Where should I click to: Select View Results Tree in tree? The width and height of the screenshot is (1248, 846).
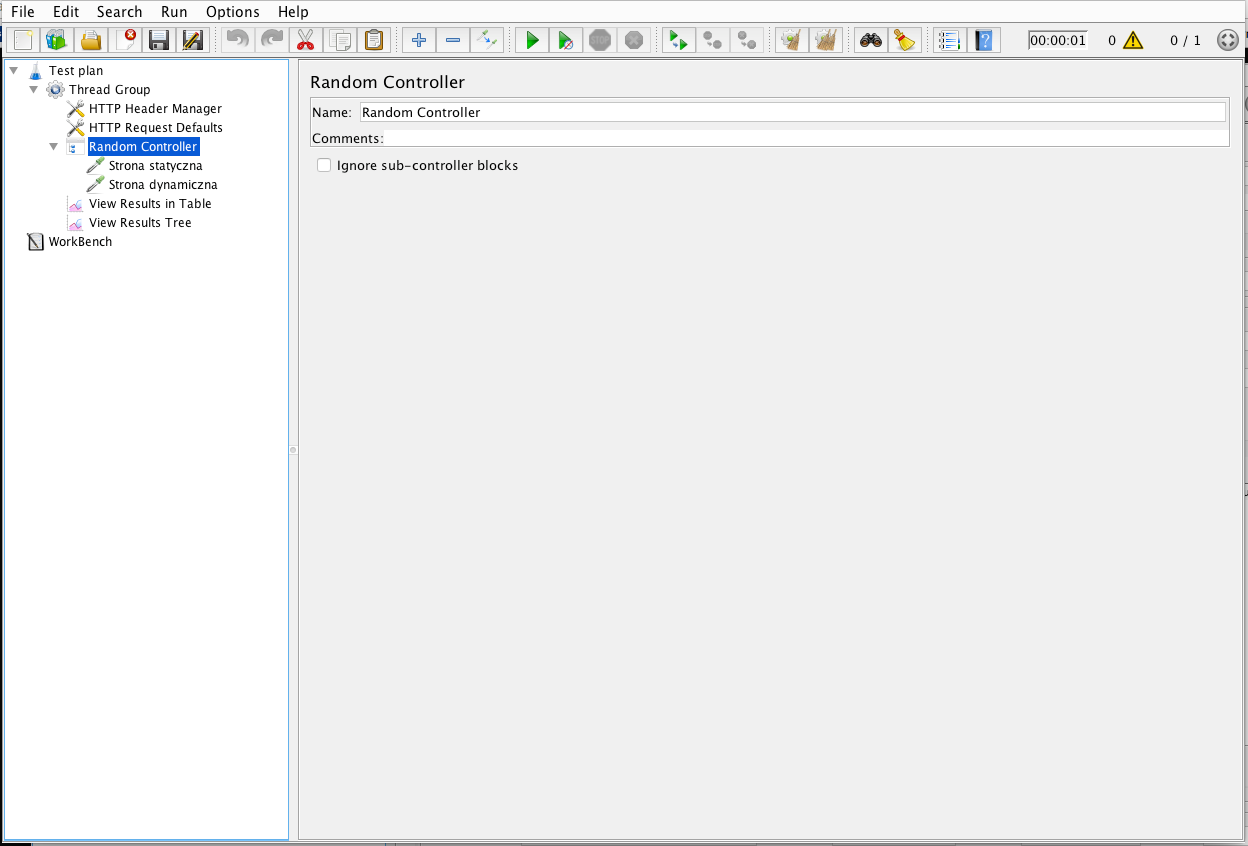140,223
